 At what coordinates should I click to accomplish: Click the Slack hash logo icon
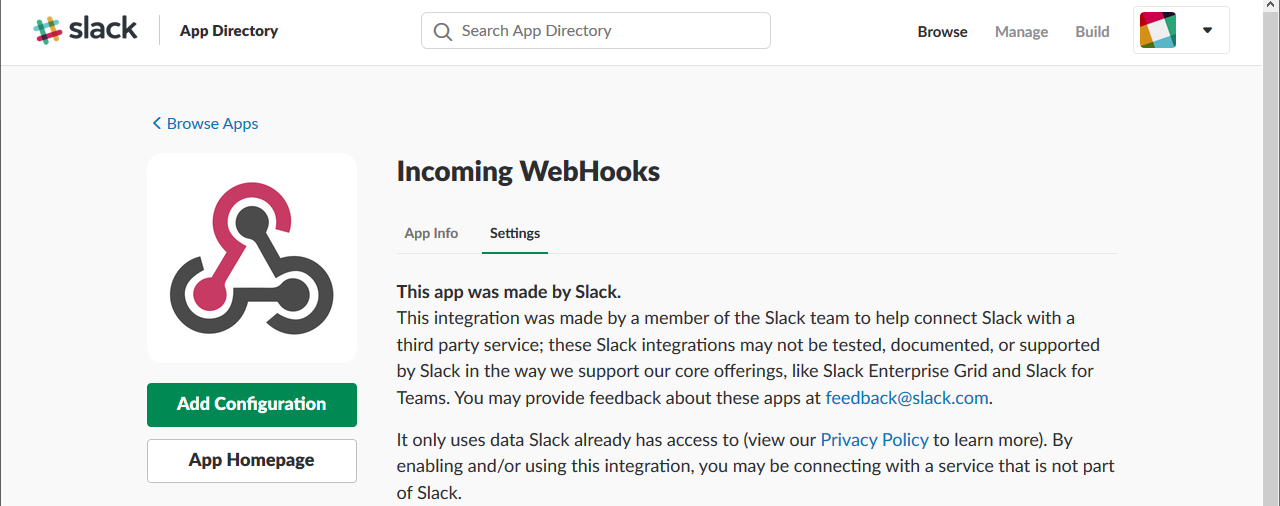click(x=47, y=30)
